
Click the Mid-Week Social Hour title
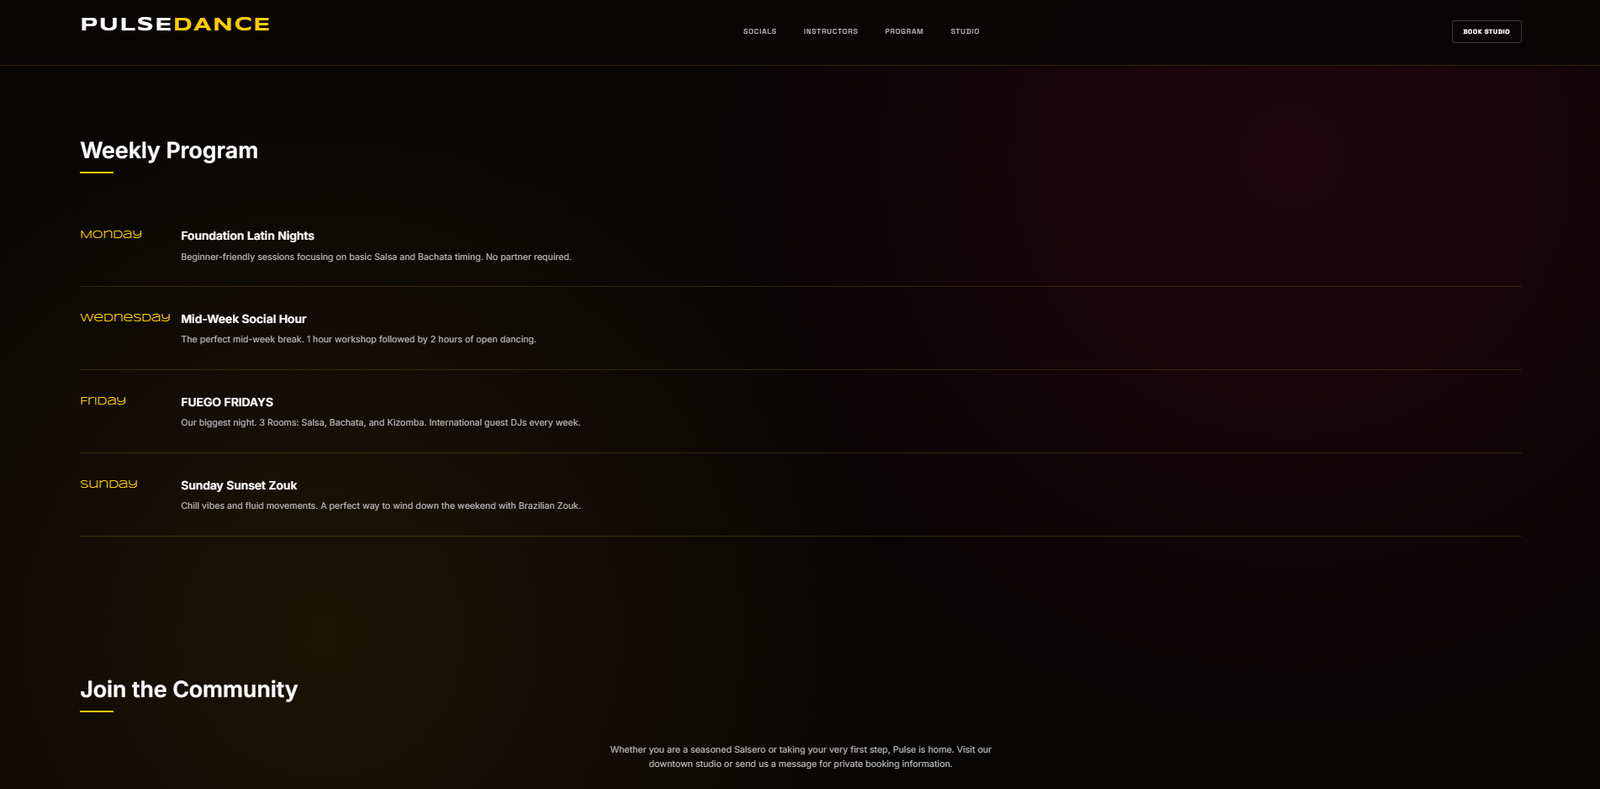click(x=243, y=319)
